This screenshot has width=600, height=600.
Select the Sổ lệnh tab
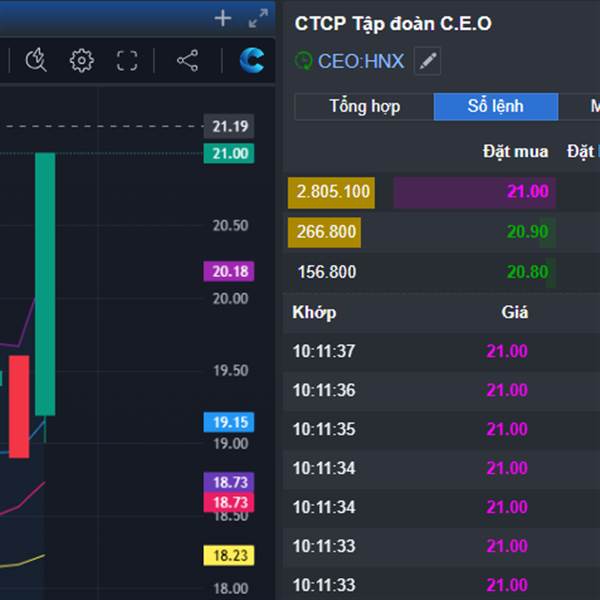496,106
